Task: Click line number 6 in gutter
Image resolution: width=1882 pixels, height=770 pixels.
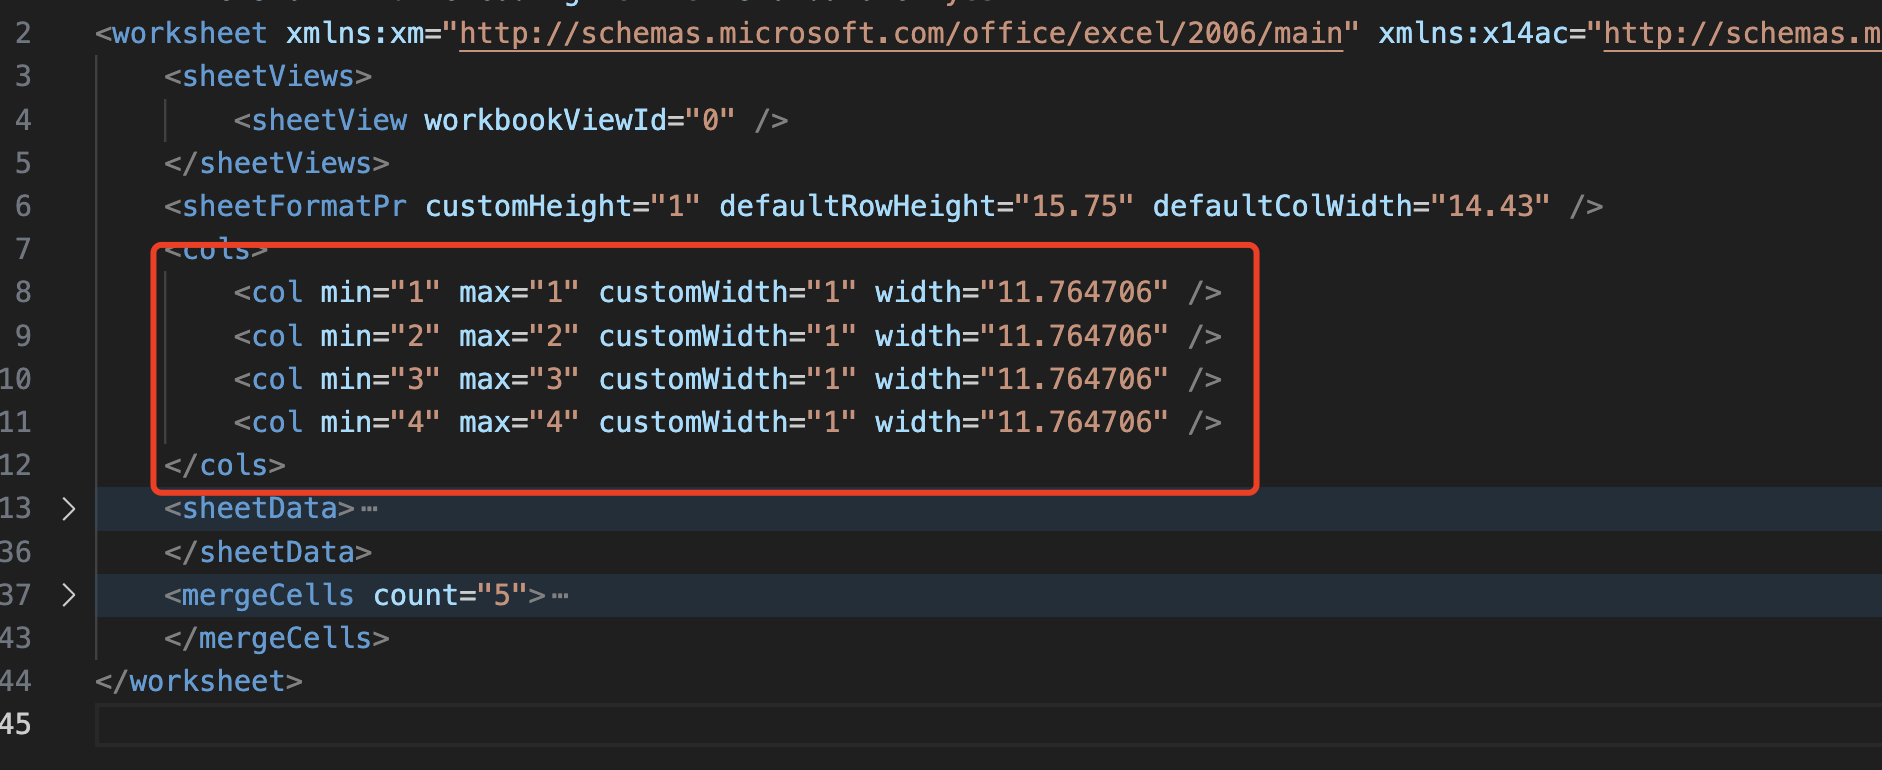Action: point(23,206)
